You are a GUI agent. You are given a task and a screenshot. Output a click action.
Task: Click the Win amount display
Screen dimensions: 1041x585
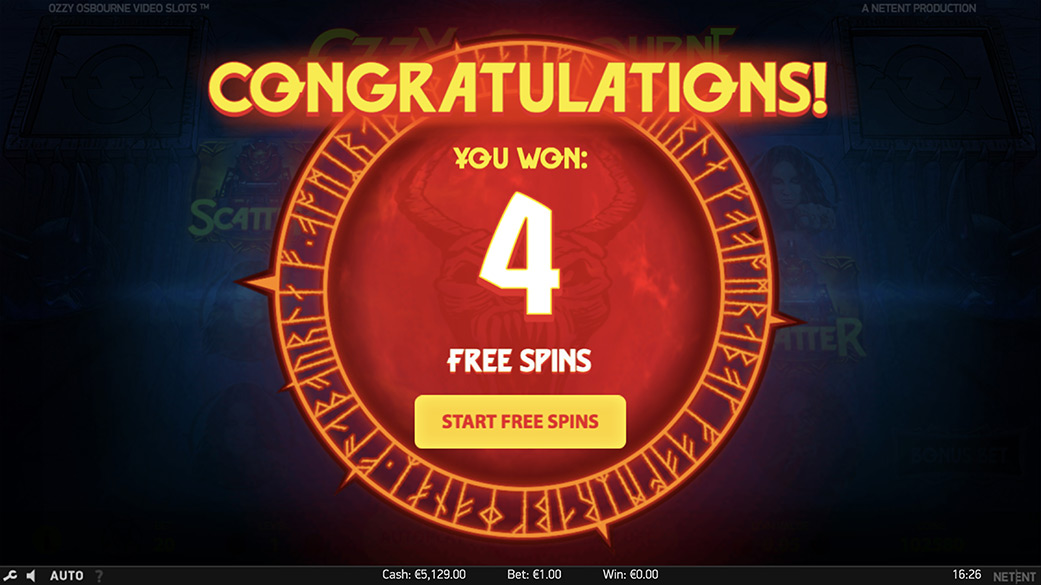(630, 574)
